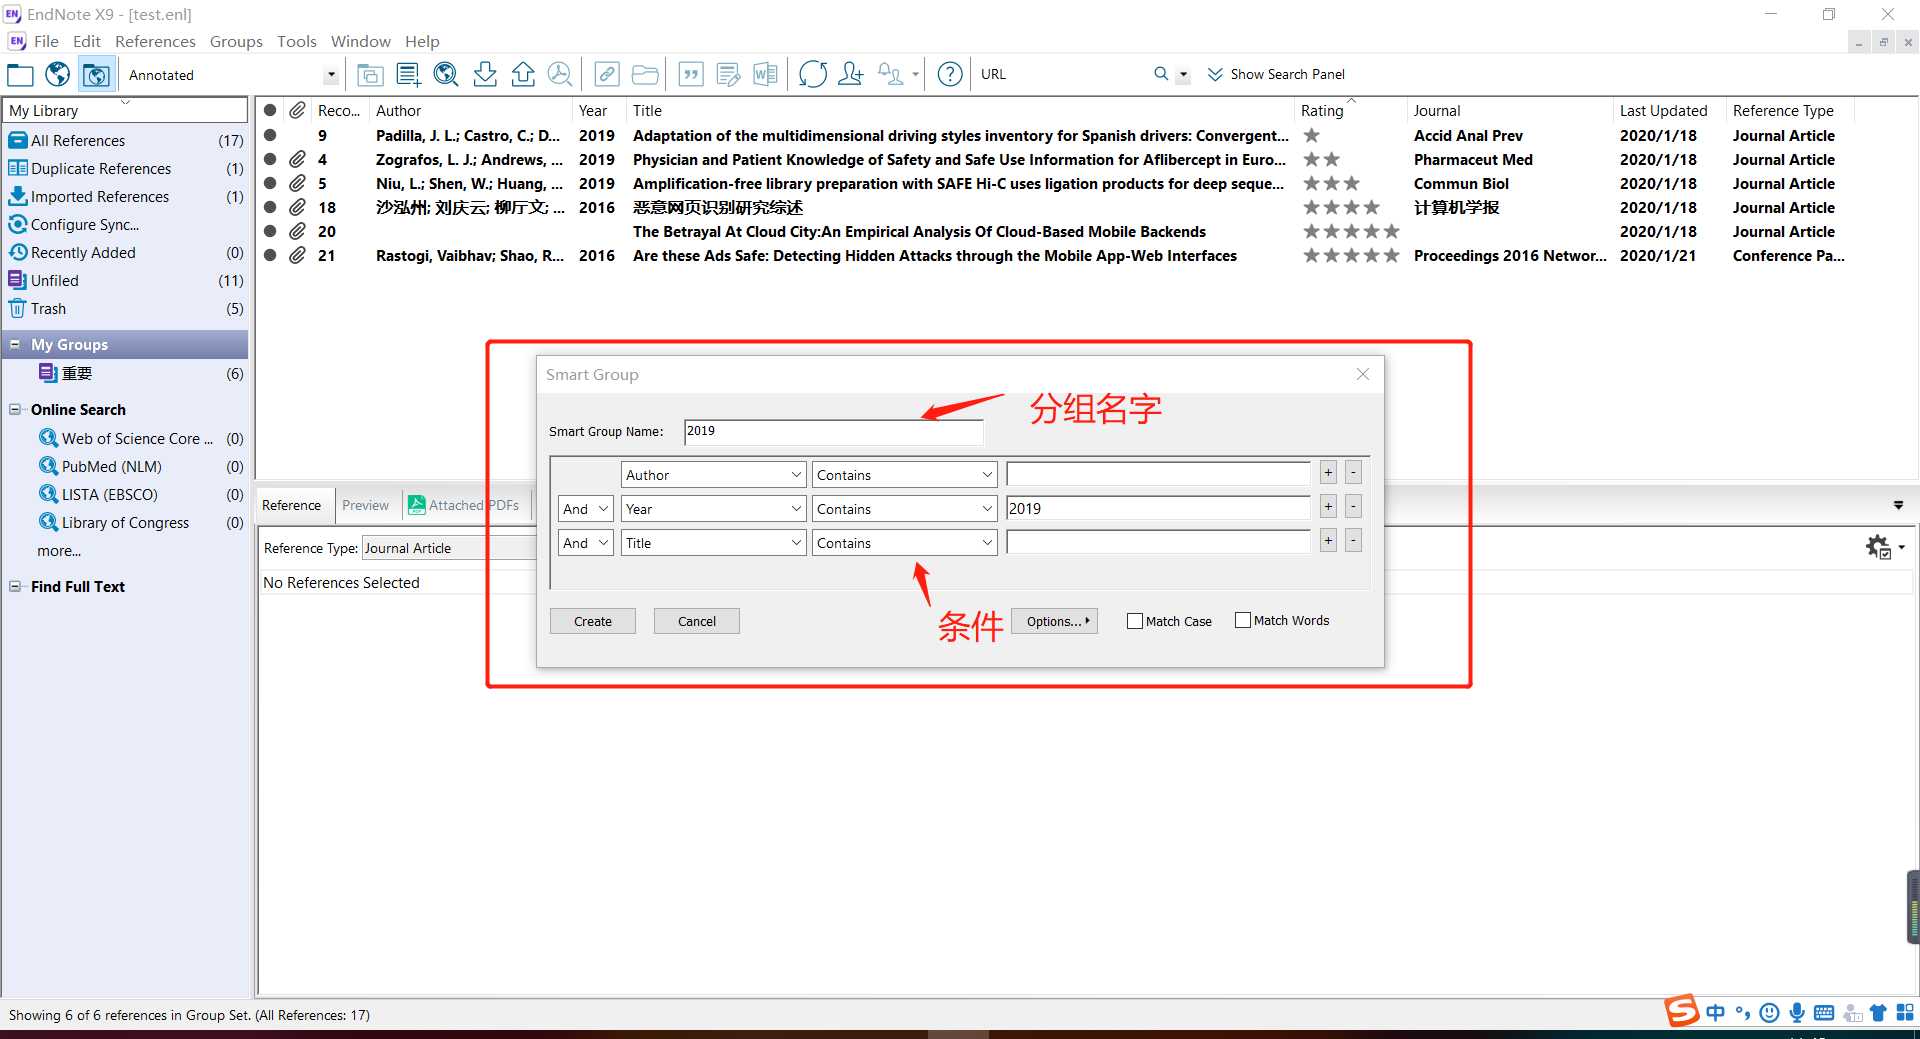Image resolution: width=1920 pixels, height=1039 pixels.
Task: Collapse the My Groups group set
Action: point(15,345)
